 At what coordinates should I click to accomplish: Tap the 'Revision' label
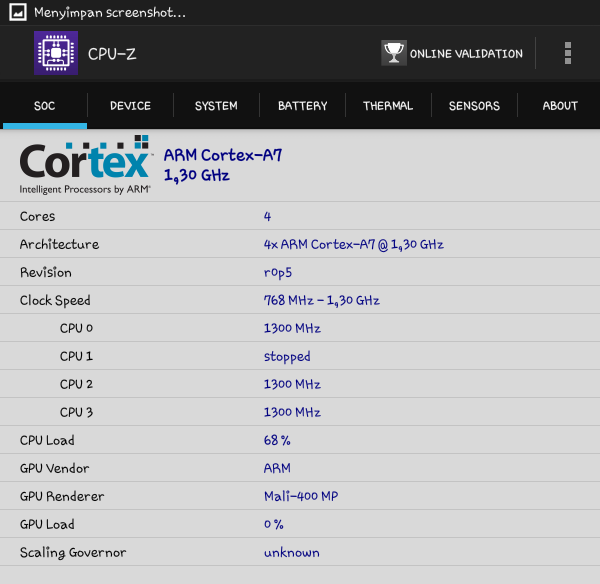point(46,272)
